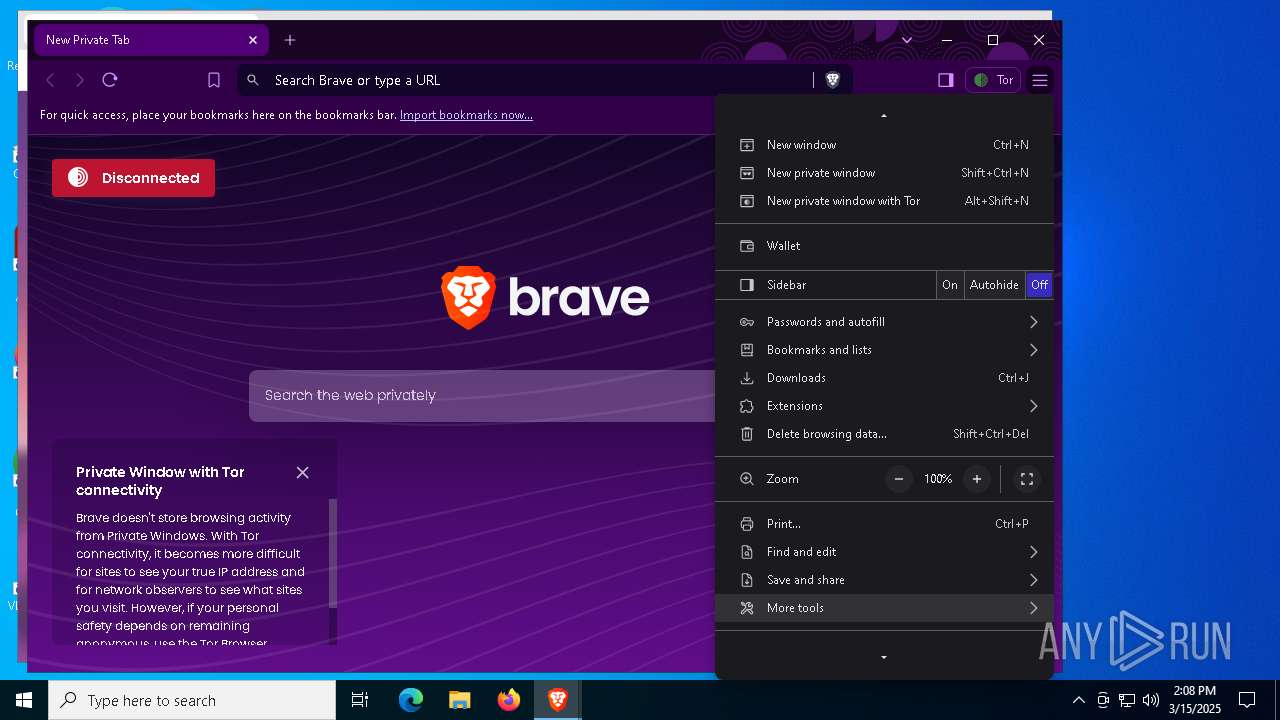
Task: Click the Import bookmarks now link
Action: click(x=466, y=115)
